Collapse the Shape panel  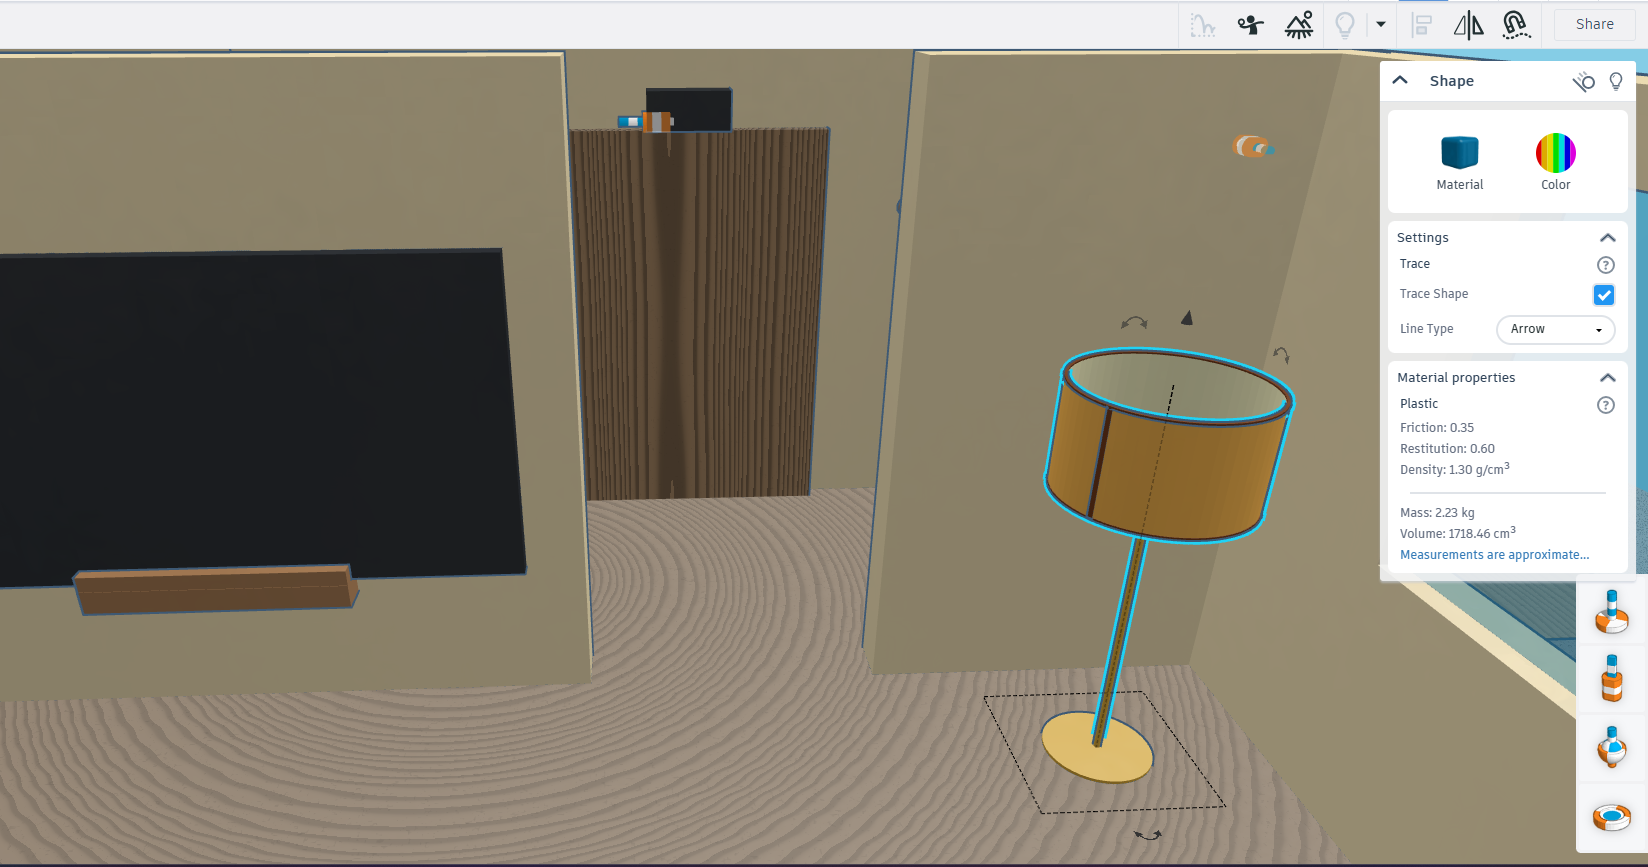pyautogui.click(x=1400, y=81)
